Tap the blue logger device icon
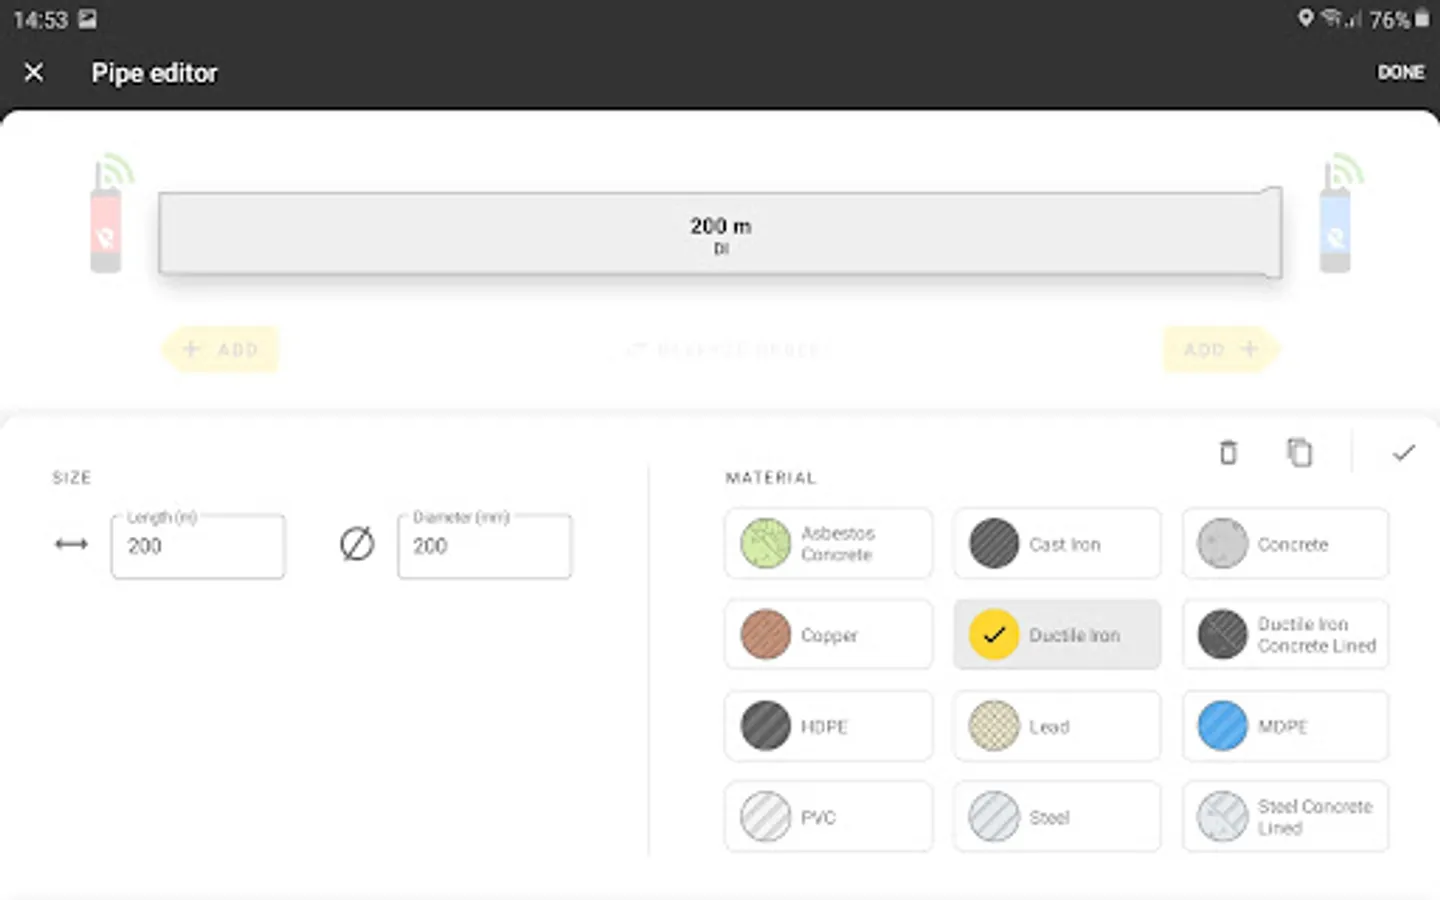This screenshot has height=900, width=1440. coord(1336,230)
